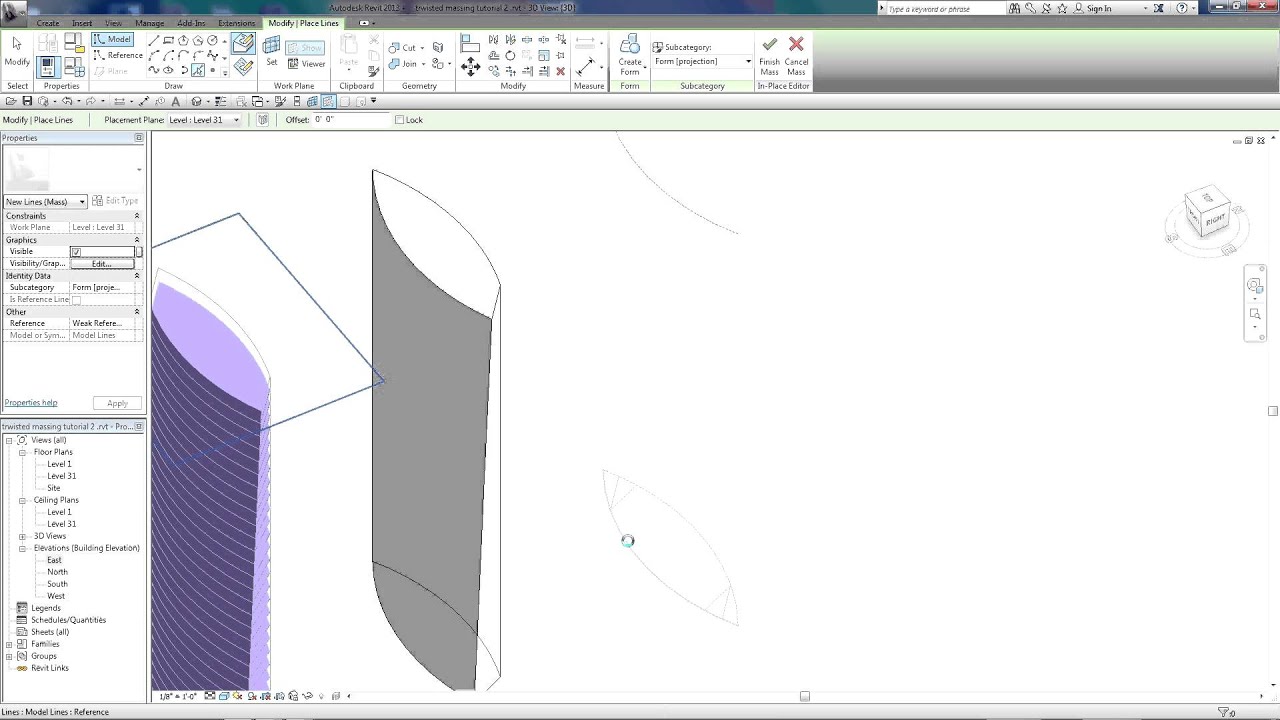Click the Properties help link

pos(31,403)
